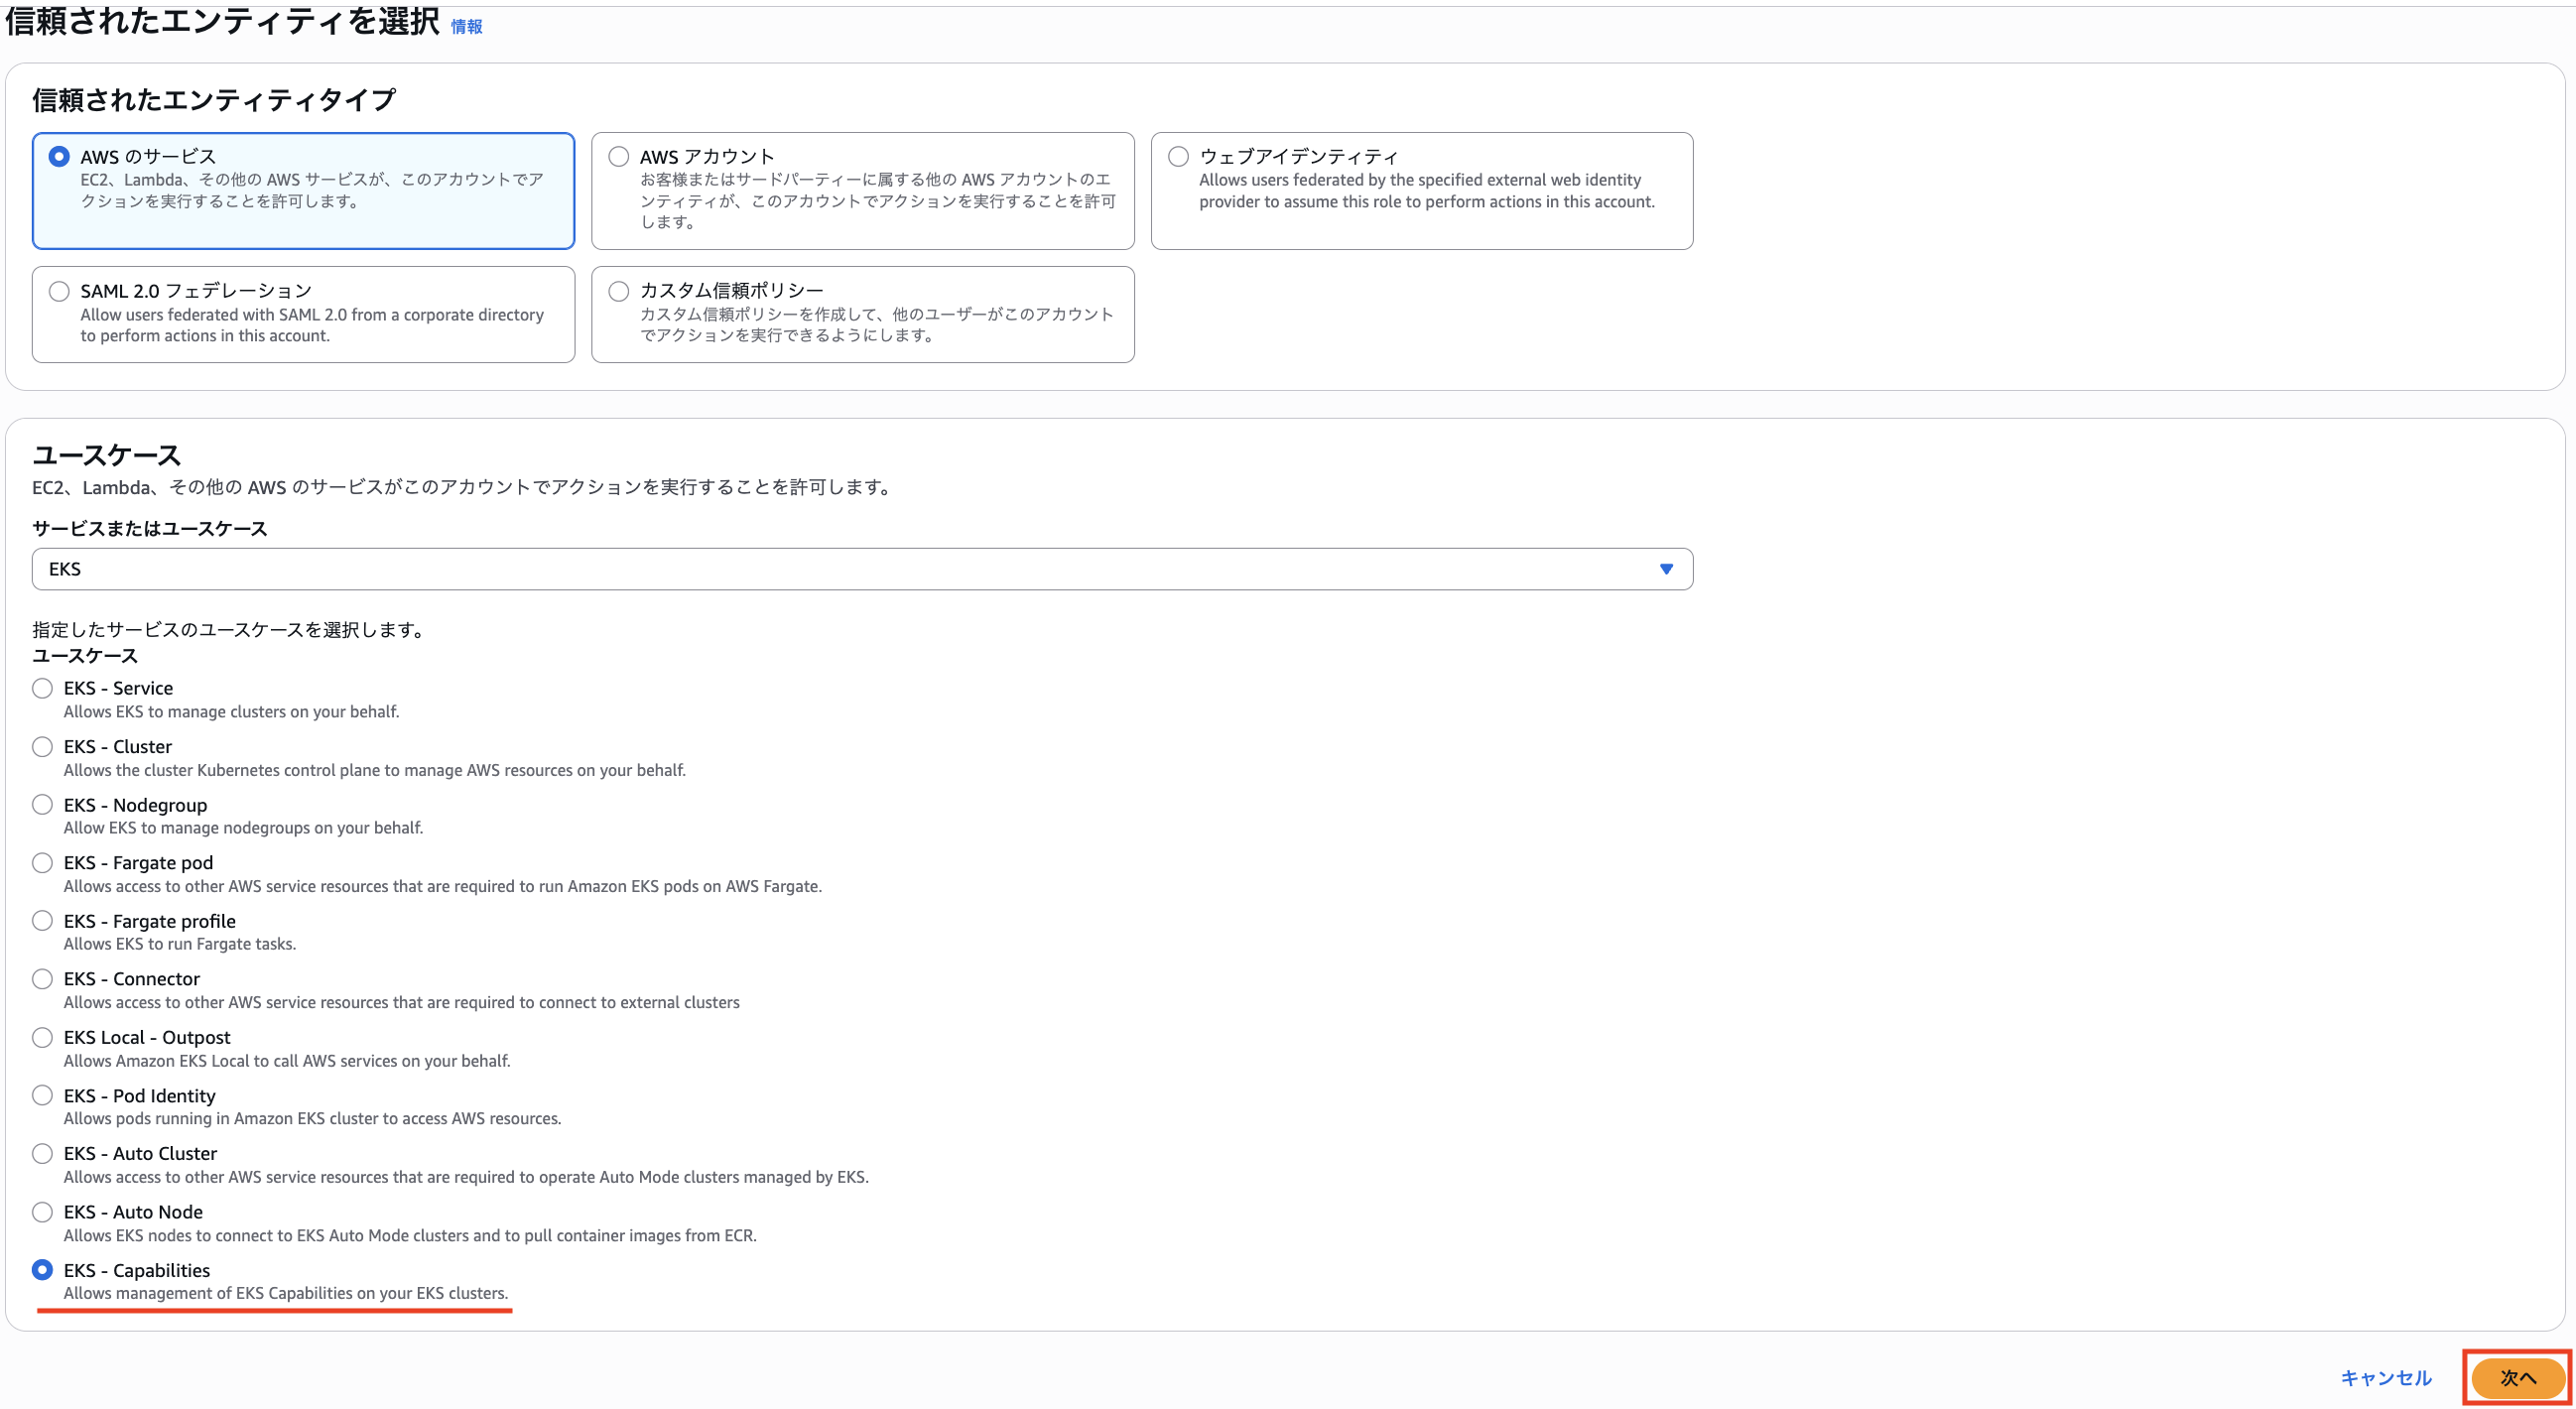
Task: Choose the ウェブアイデンティティ option
Action: coord(1178,157)
